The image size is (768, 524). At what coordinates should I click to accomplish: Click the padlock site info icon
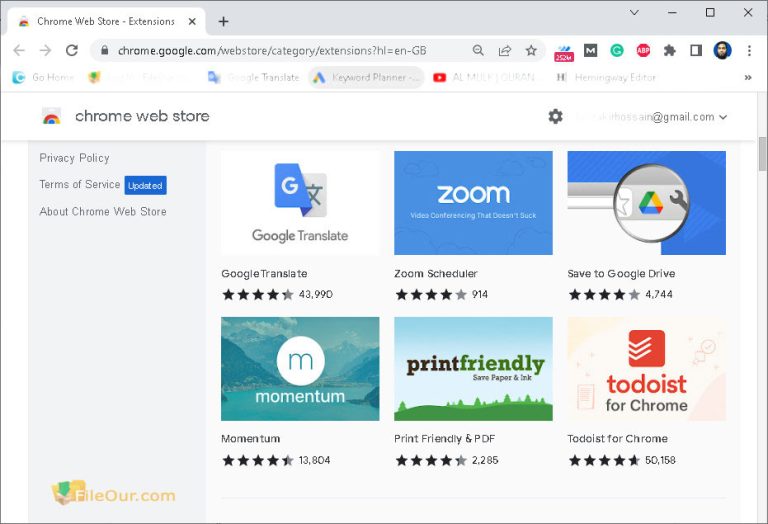coord(104,50)
